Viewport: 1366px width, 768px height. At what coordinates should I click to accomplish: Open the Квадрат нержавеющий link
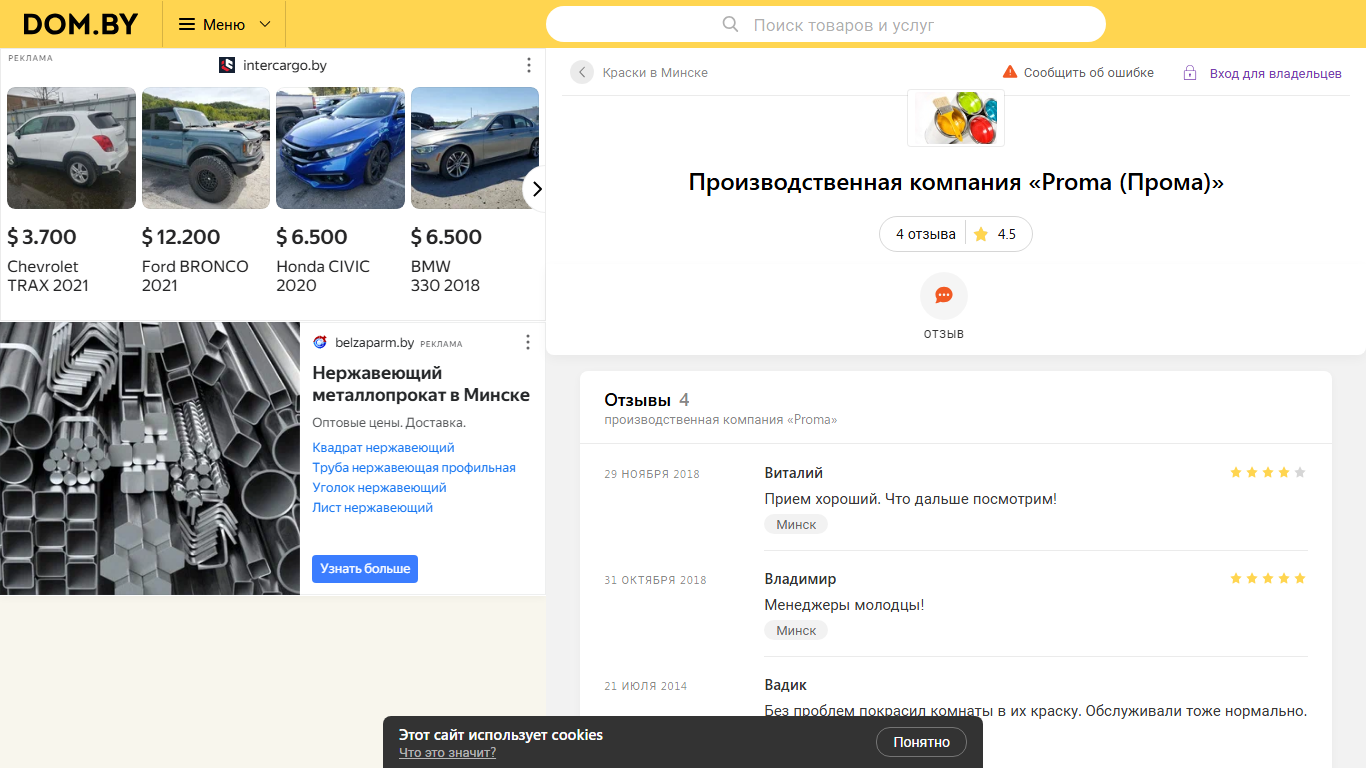click(383, 448)
